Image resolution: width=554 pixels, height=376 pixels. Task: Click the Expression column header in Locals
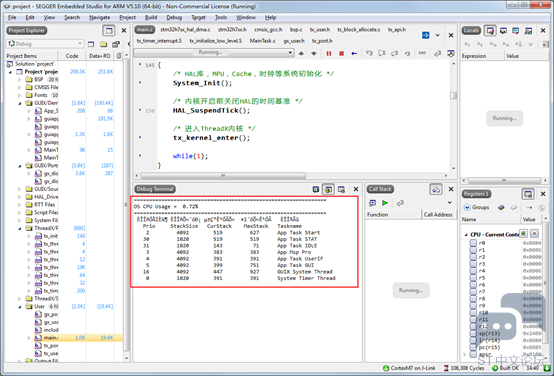(x=482, y=56)
